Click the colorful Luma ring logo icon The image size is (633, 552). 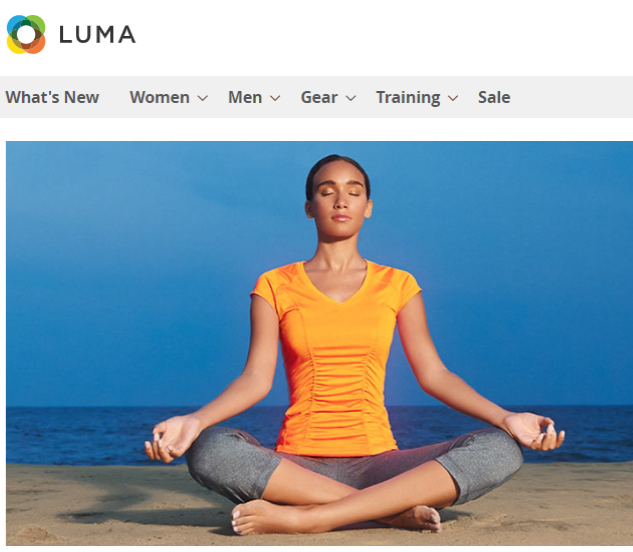point(26,34)
